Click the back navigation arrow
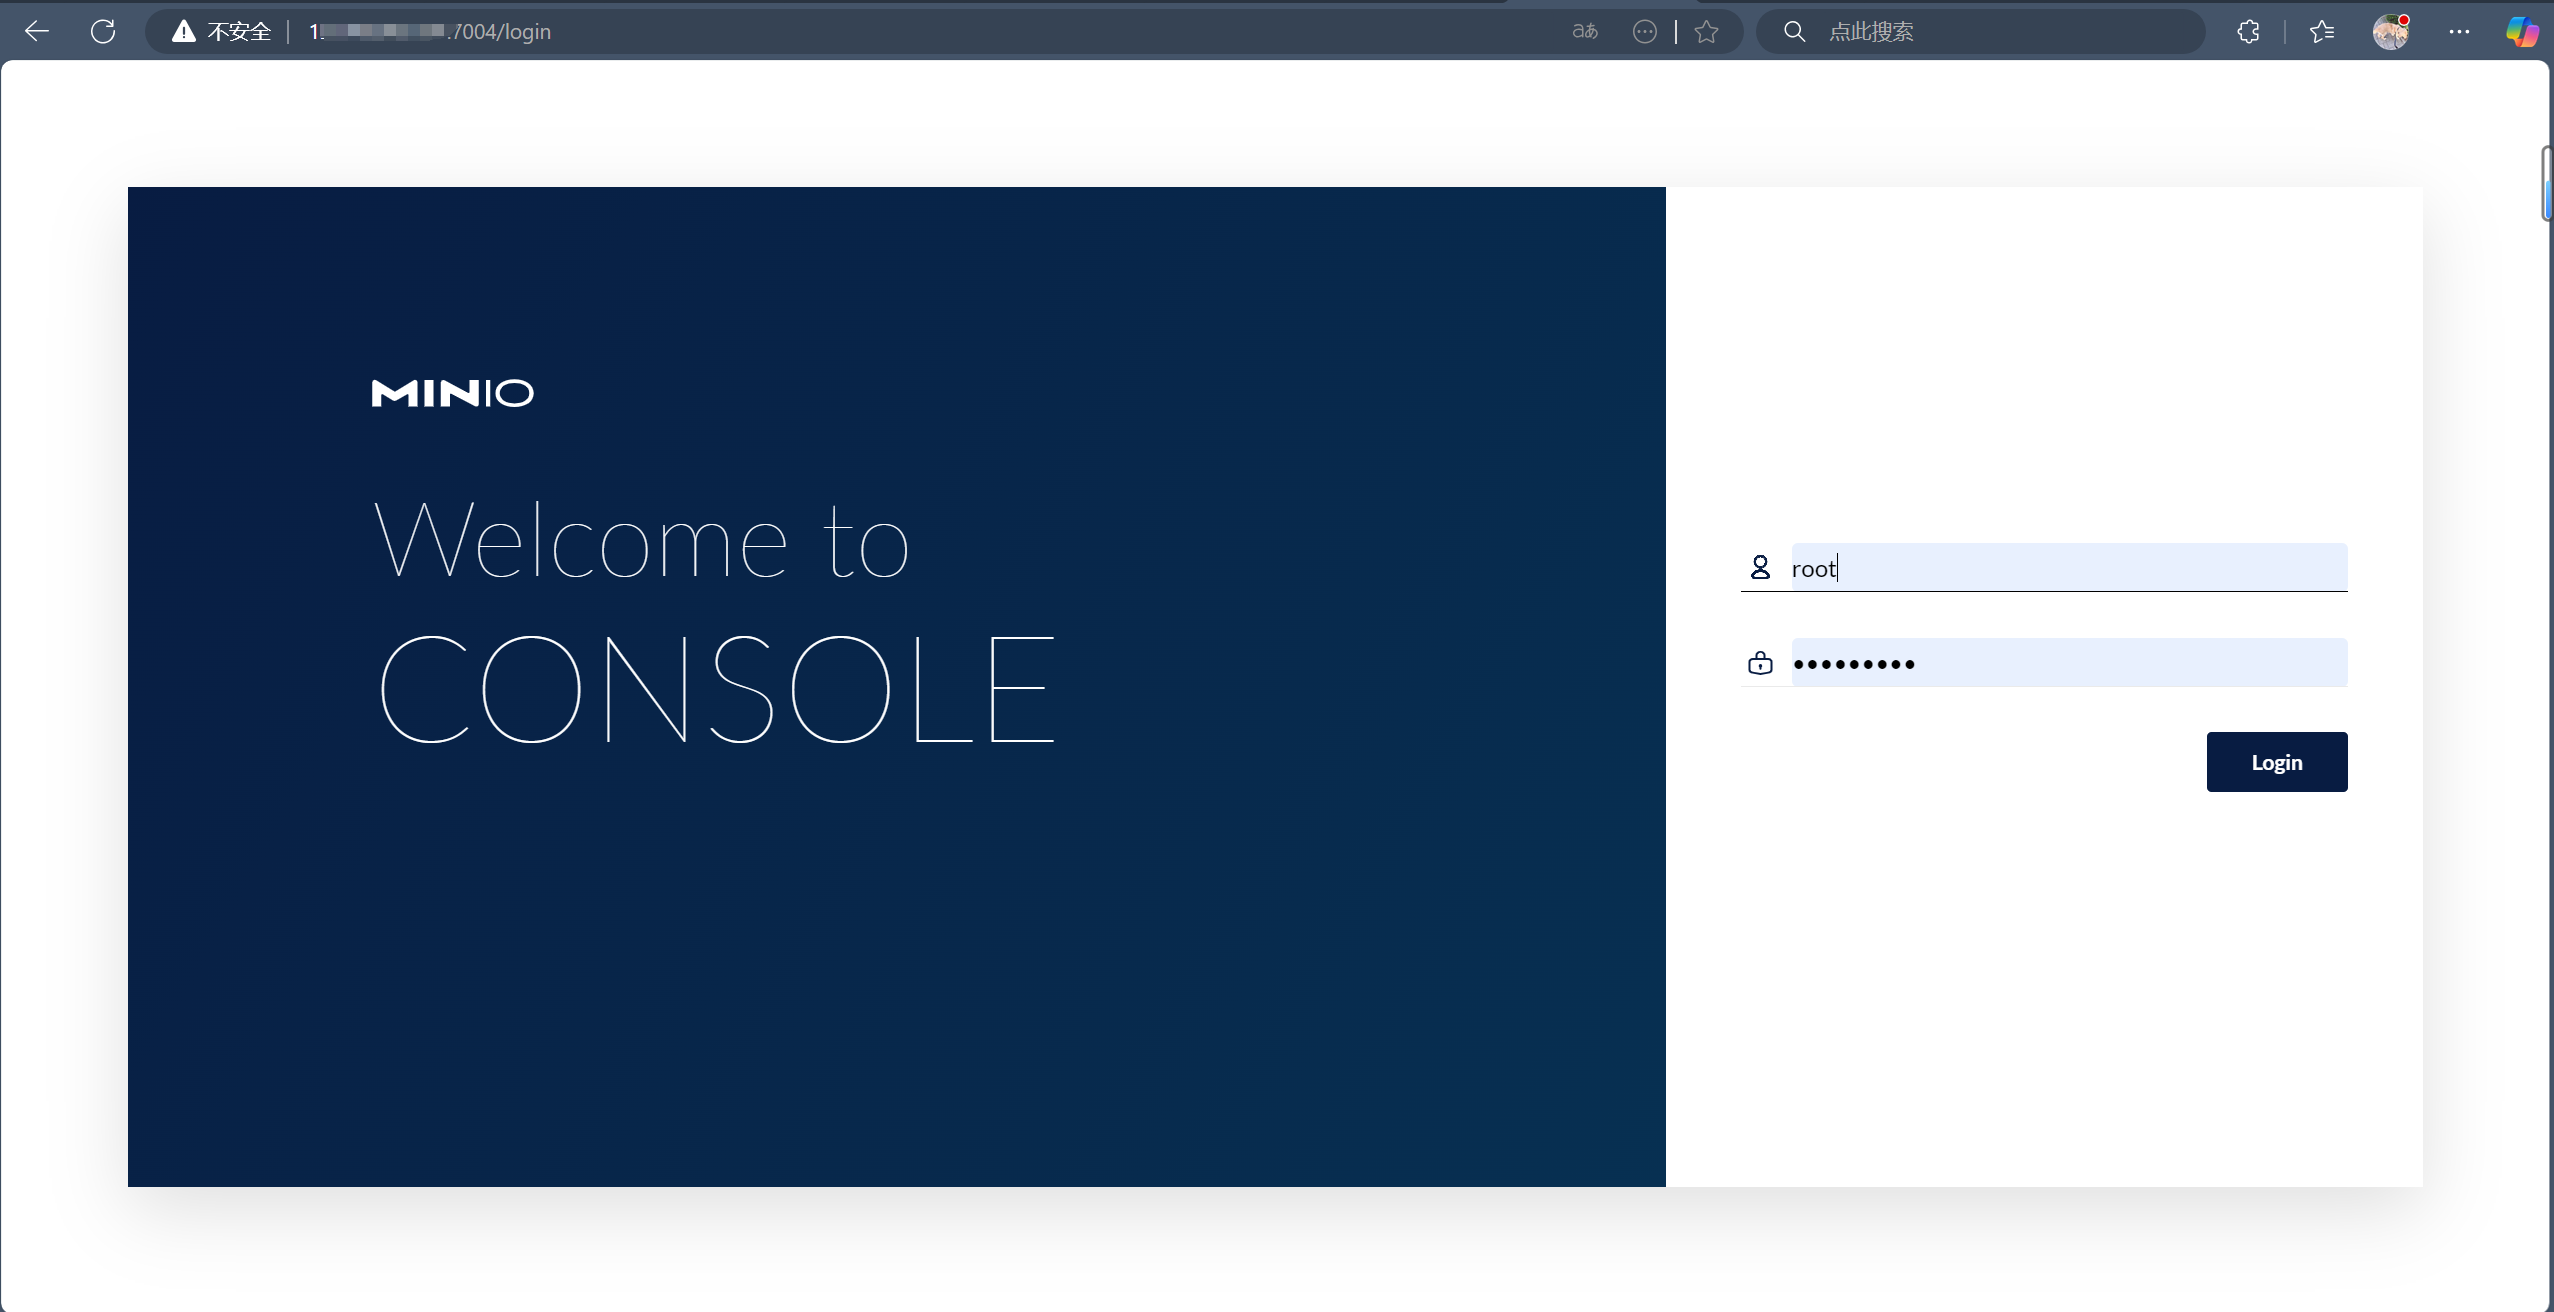Screen dimensions: 2554x1312 (36, 31)
